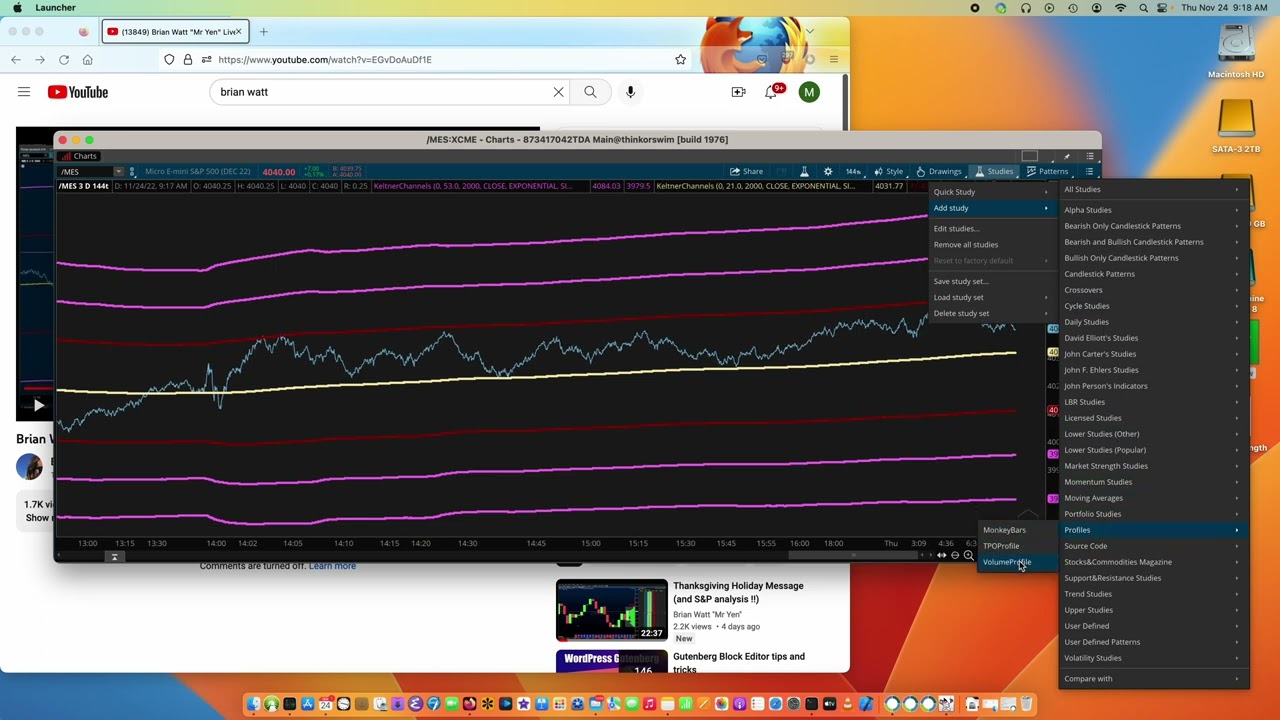Open the chart settings gear icon
The height and width of the screenshot is (720, 1280).
(x=828, y=171)
